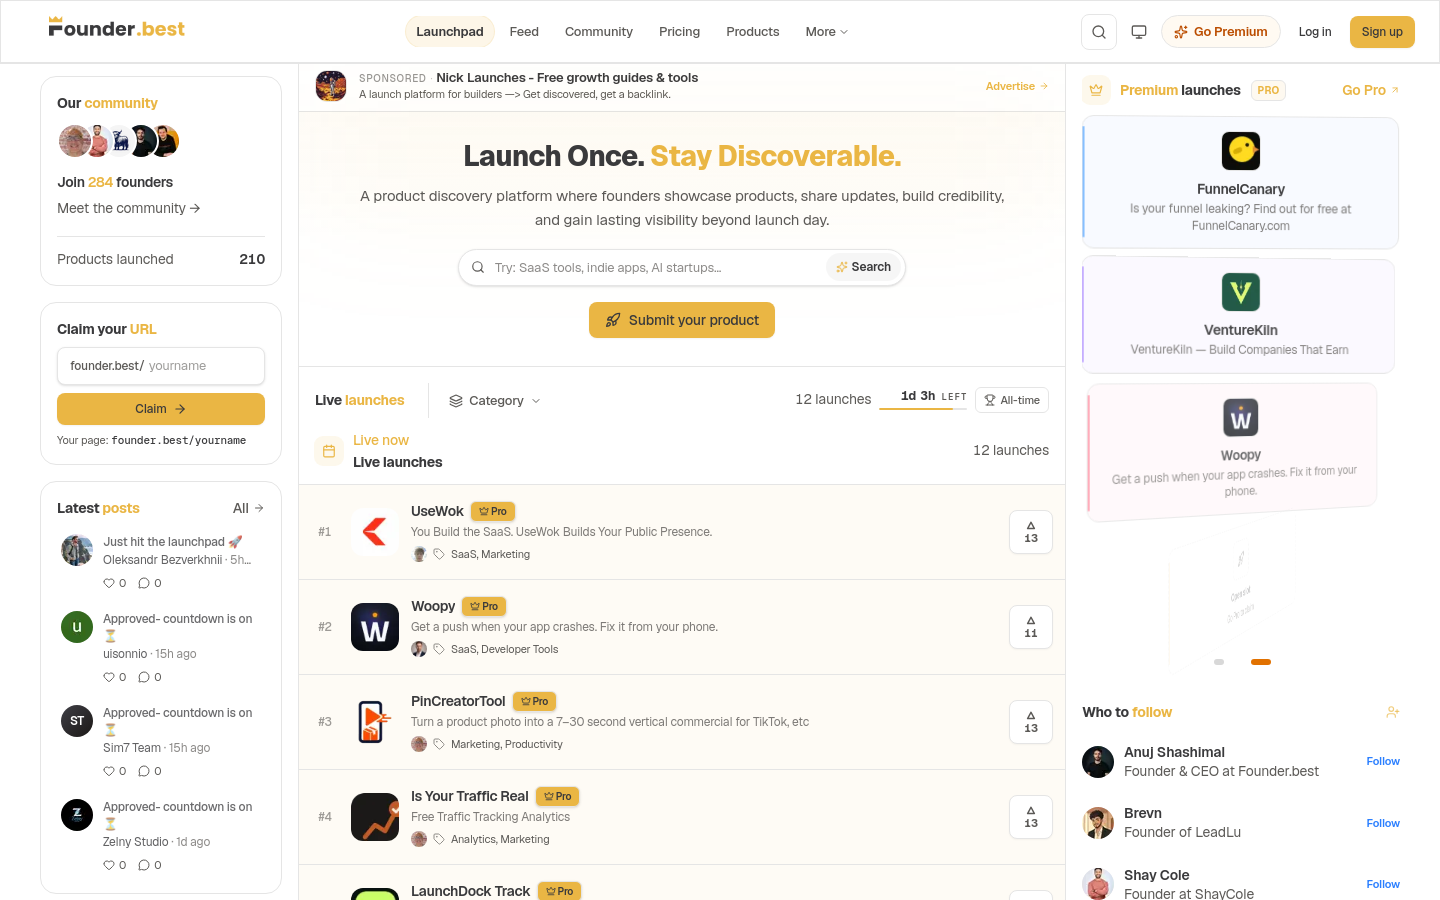This screenshot has height=900, width=1440.
Task: Upvote the Woopy product listing
Action: [x=1031, y=627]
